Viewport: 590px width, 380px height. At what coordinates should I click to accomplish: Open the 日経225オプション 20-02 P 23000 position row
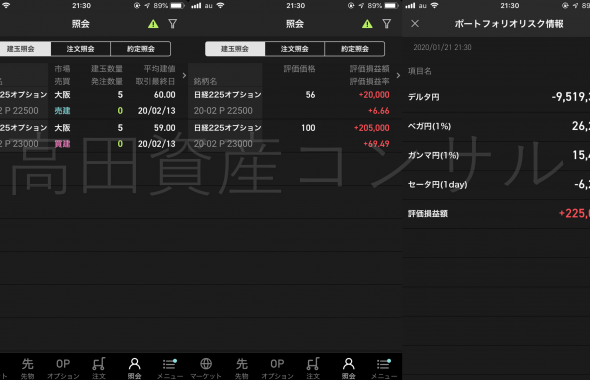[295, 136]
